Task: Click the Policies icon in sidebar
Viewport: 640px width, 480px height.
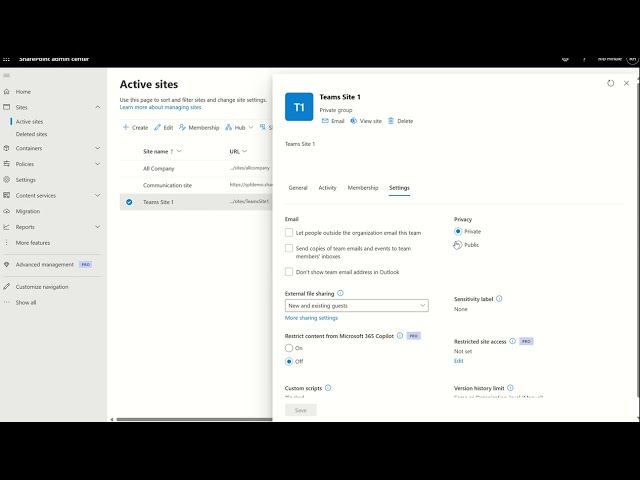Action: pos(7,164)
